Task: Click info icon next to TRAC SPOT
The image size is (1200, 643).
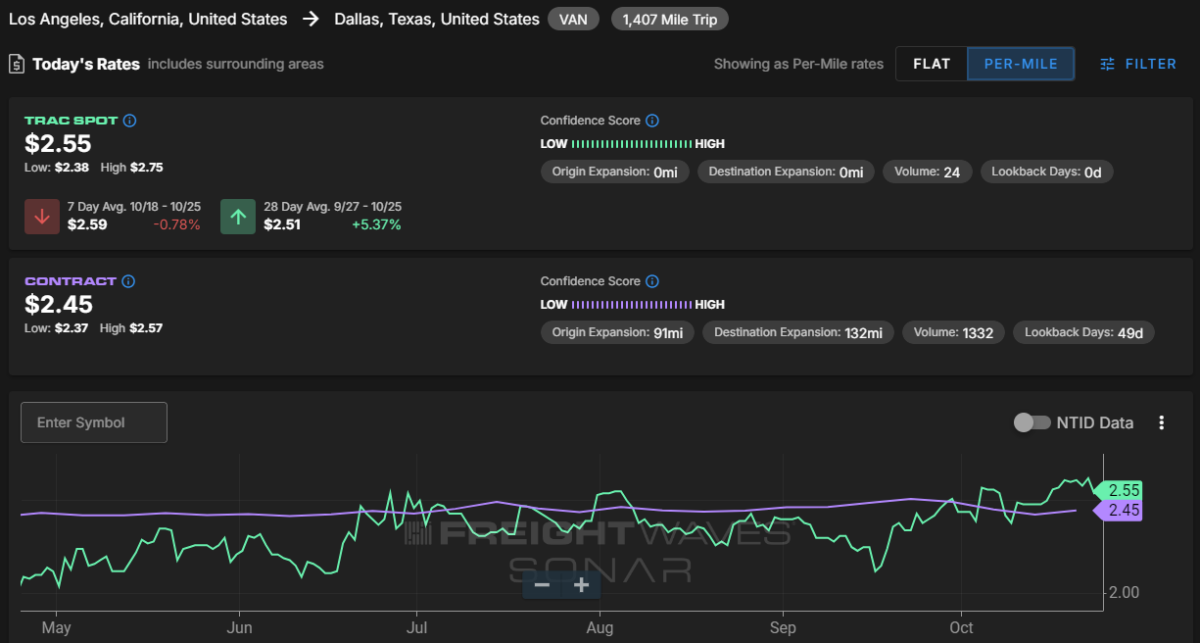Action: pyautogui.click(x=129, y=121)
